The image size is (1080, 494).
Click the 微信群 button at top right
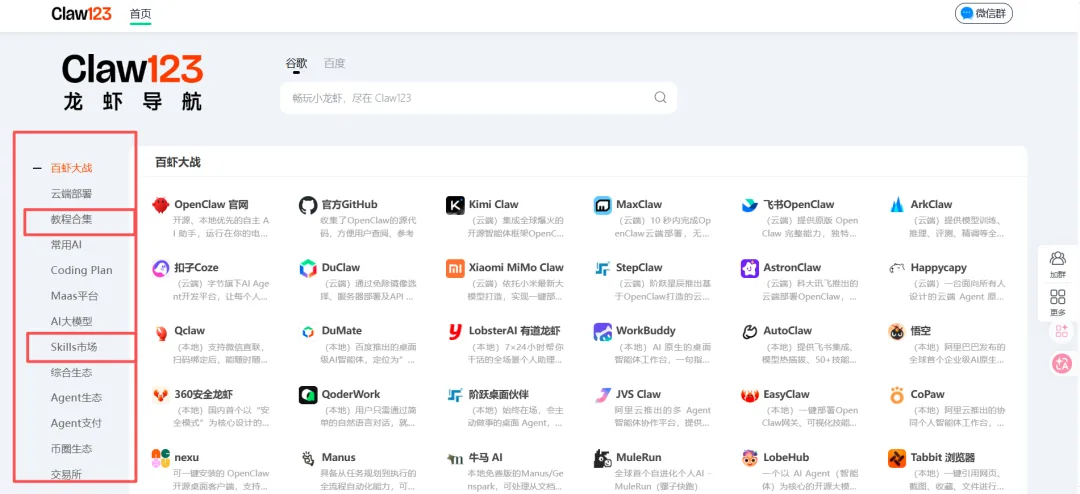click(x=984, y=14)
